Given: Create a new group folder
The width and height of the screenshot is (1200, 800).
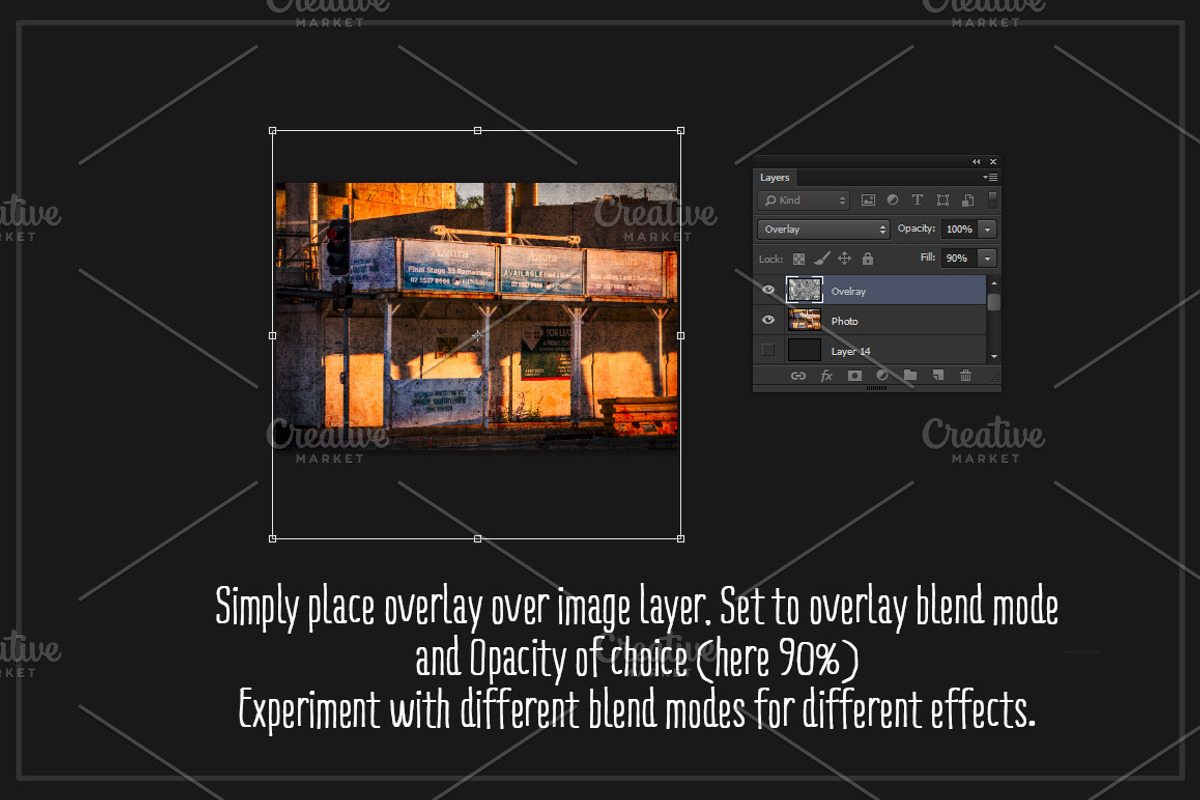Looking at the screenshot, I should (x=910, y=376).
